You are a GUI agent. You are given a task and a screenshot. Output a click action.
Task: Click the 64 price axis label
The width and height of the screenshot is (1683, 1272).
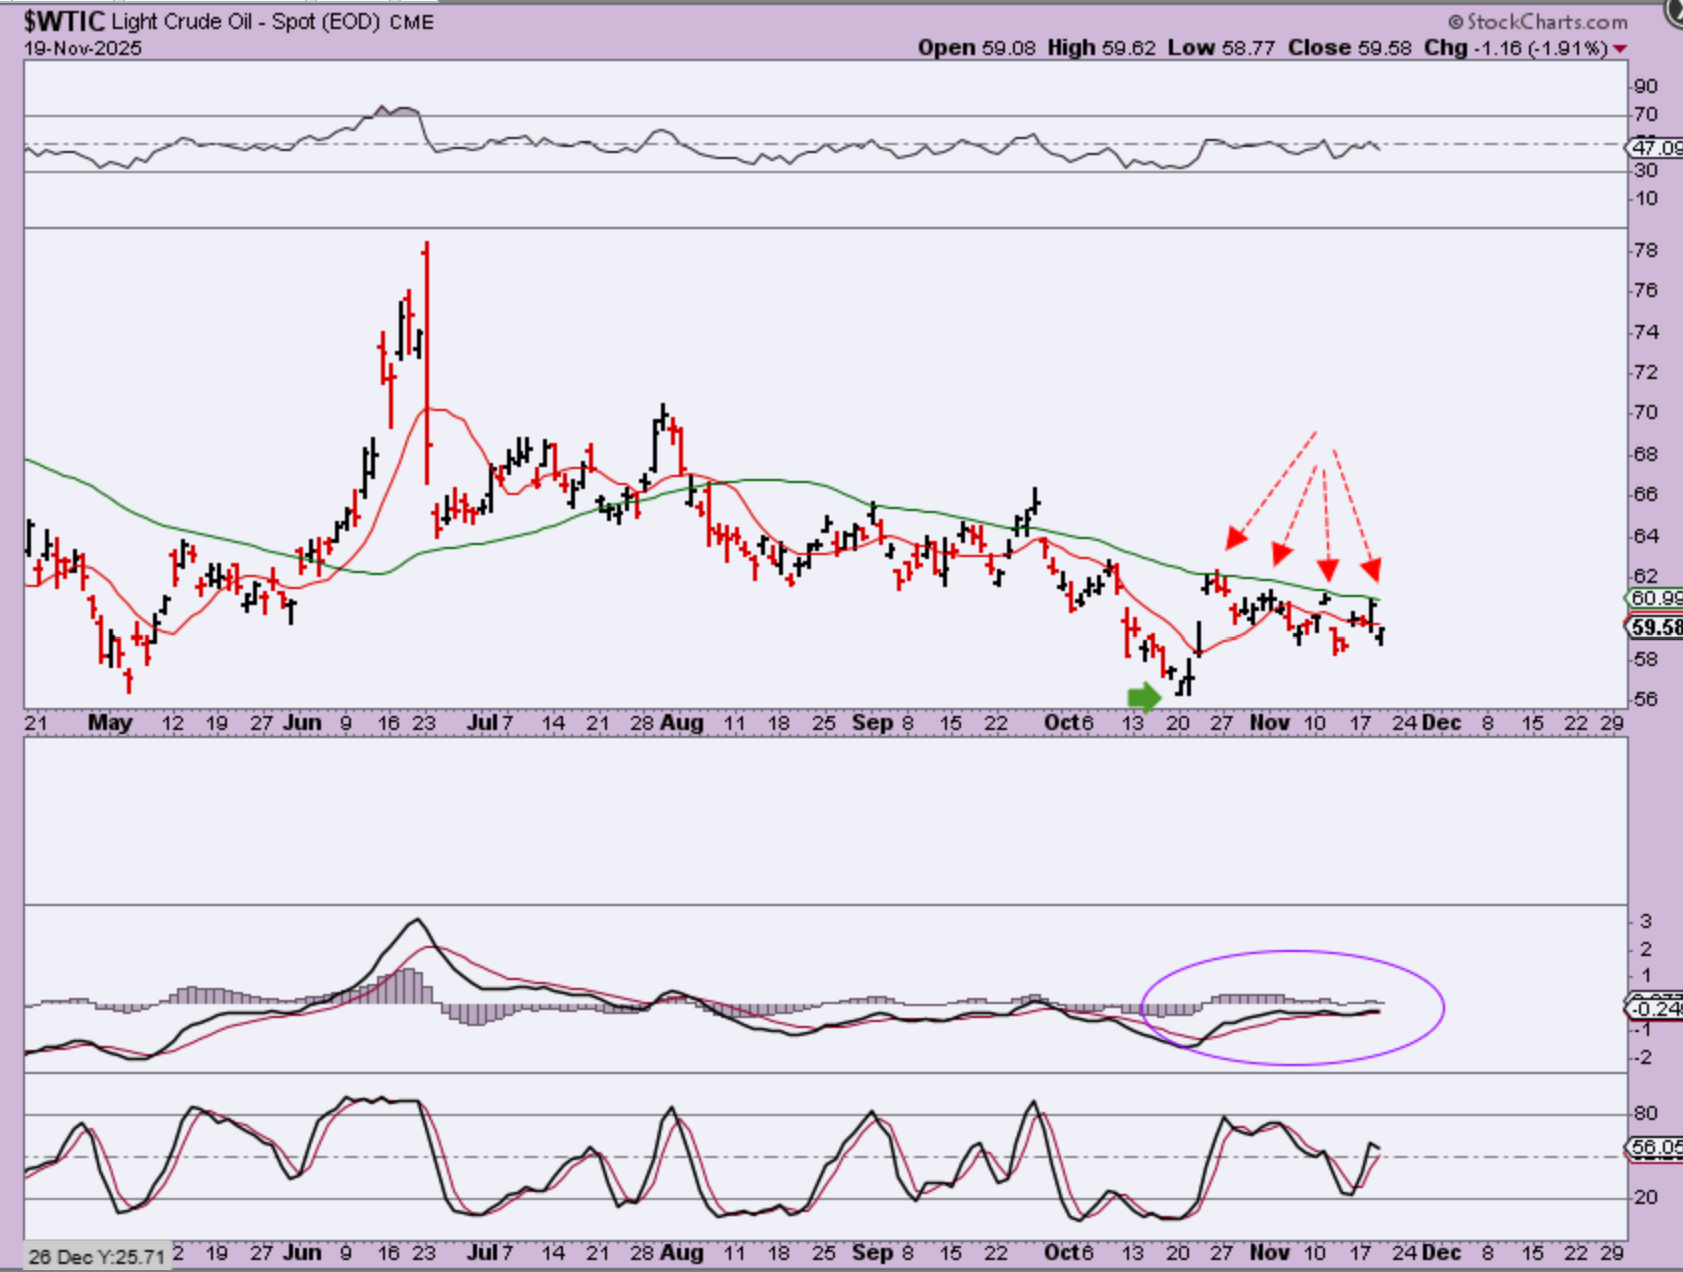(x=1645, y=535)
